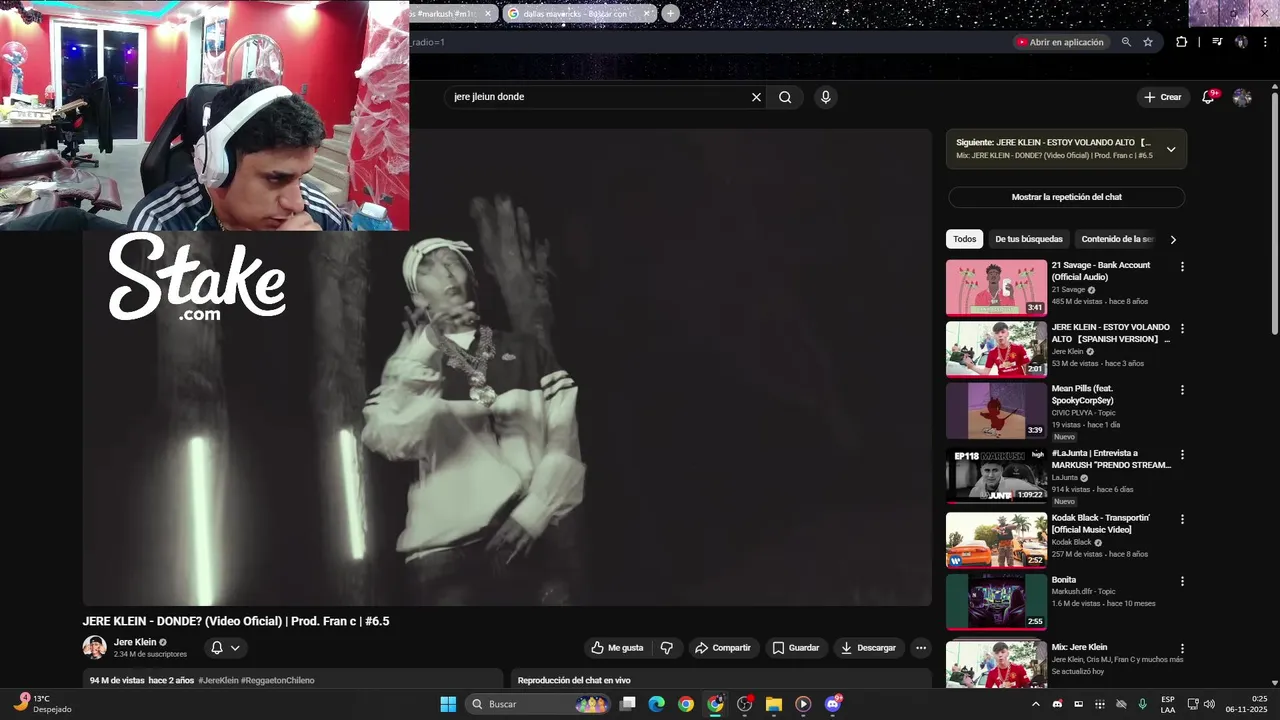Click the YouTube search magnifier button
The width and height of the screenshot is (1280, 720).
[785, 97]
